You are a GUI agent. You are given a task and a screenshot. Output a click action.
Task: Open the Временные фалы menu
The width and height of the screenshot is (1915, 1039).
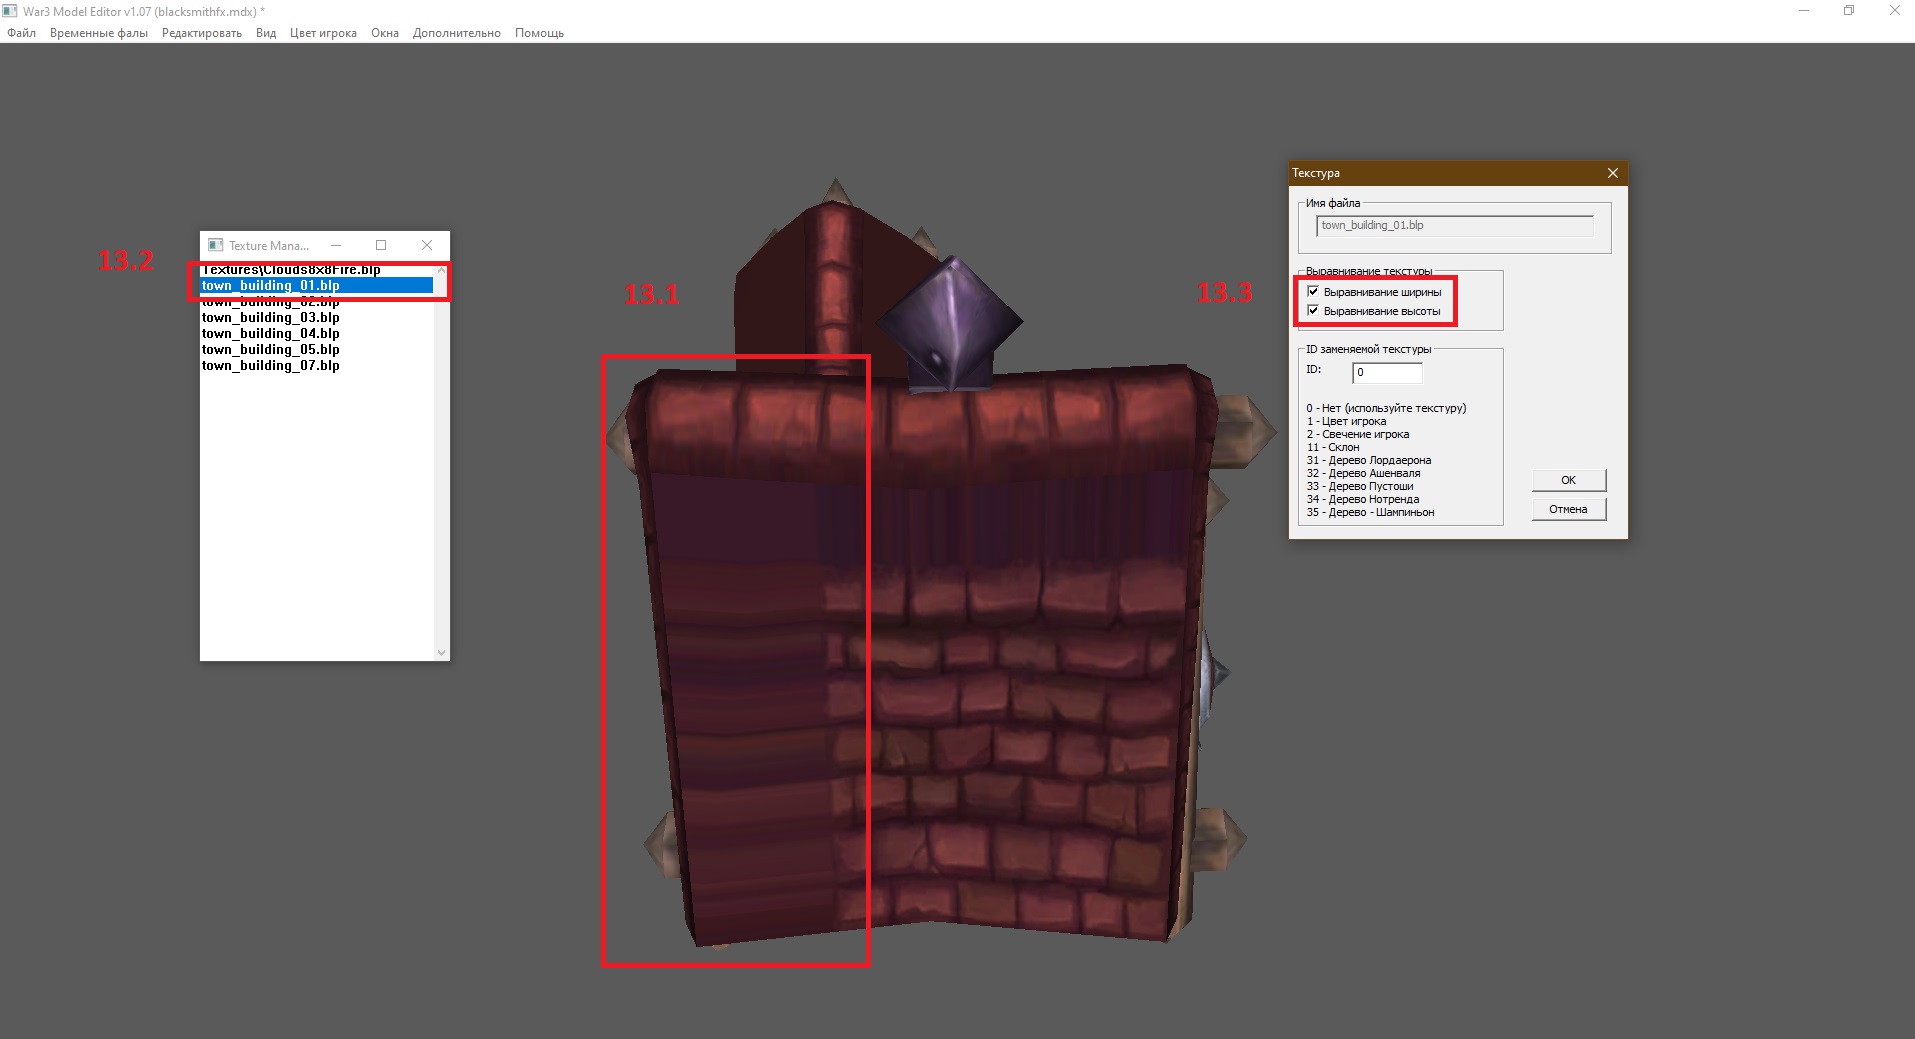[x=99, y=33]
